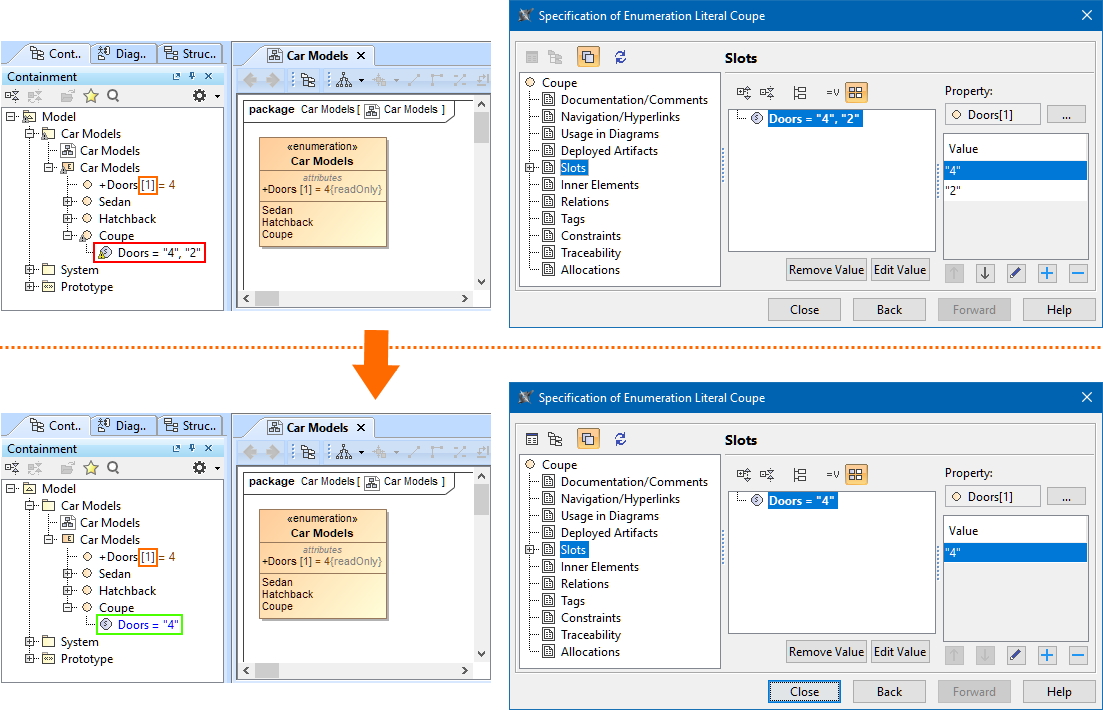
Task: Table view icon in lower specification dialog toolbar
Action: (x=532, y=439)
